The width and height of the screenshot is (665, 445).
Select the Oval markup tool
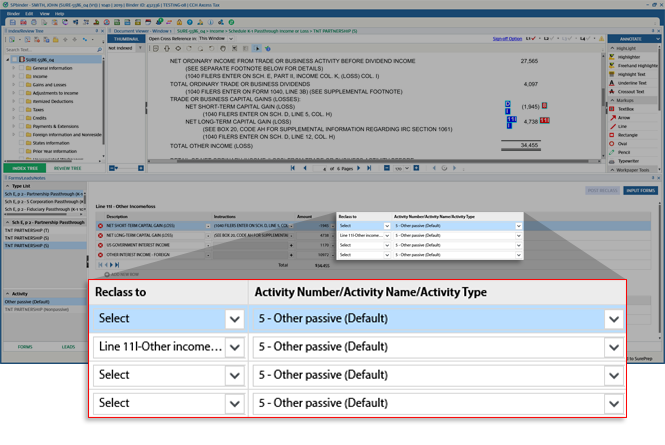pos(624,143)
